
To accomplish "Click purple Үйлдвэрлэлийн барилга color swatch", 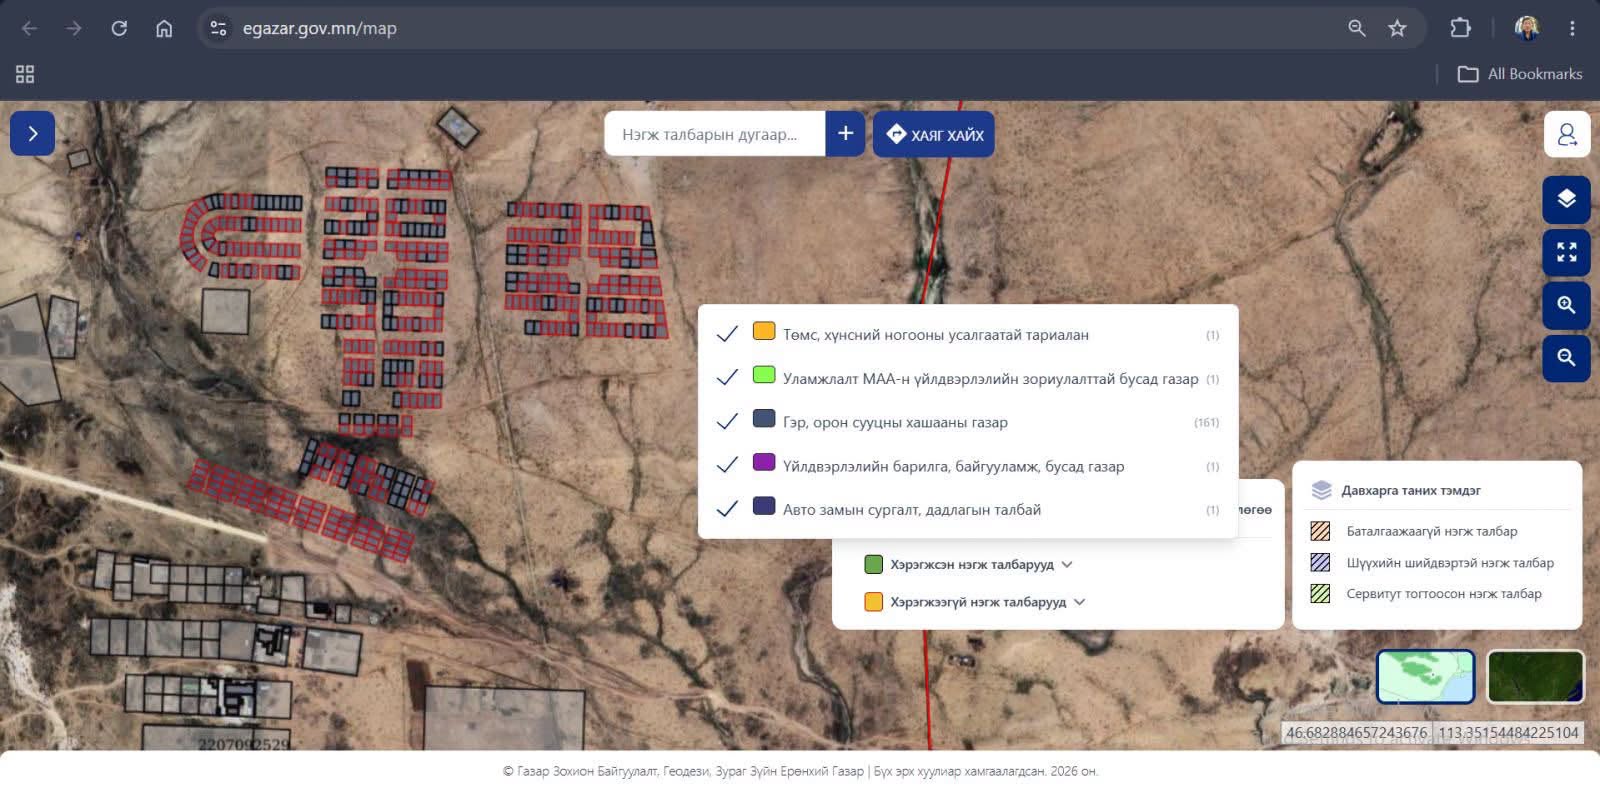I will point(764,462).
